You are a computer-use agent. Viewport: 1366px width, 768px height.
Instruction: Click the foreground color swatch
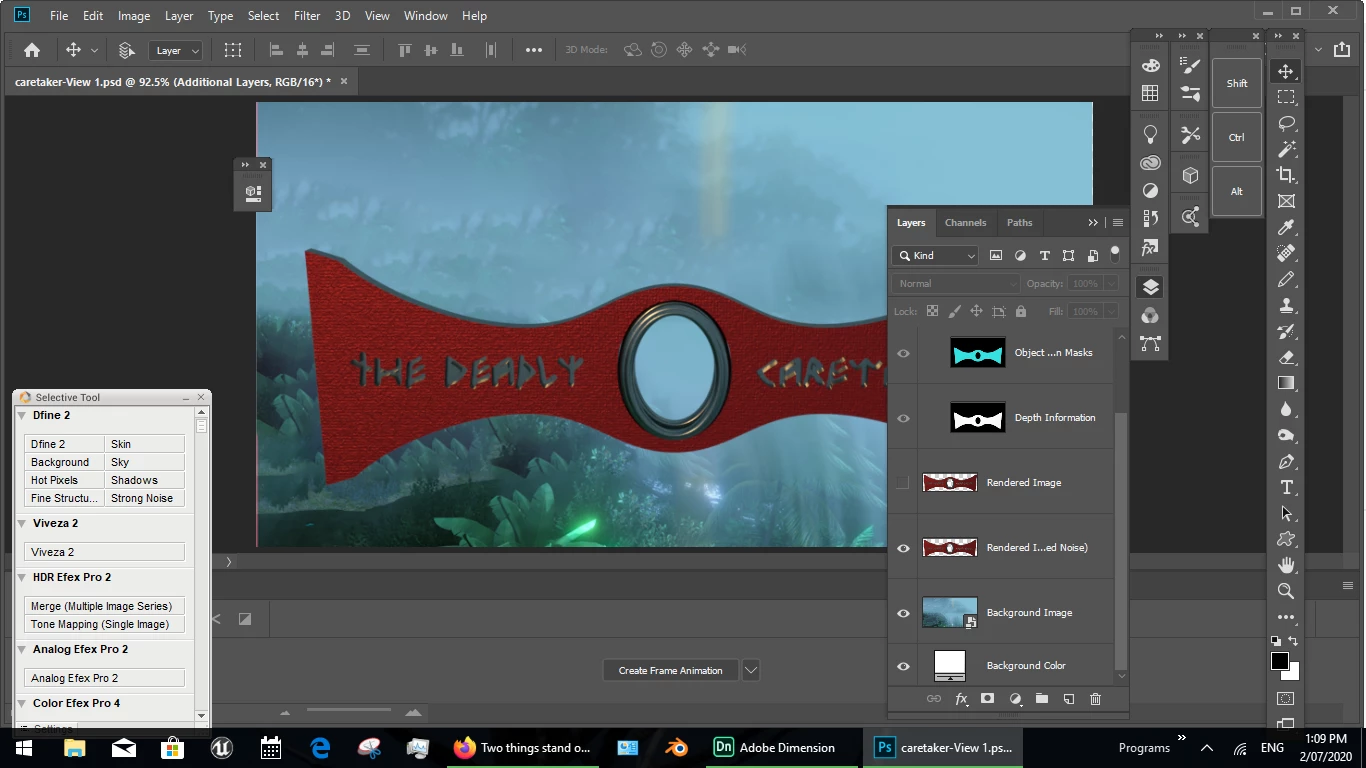pyautogui.click(x=1279, y=661)
